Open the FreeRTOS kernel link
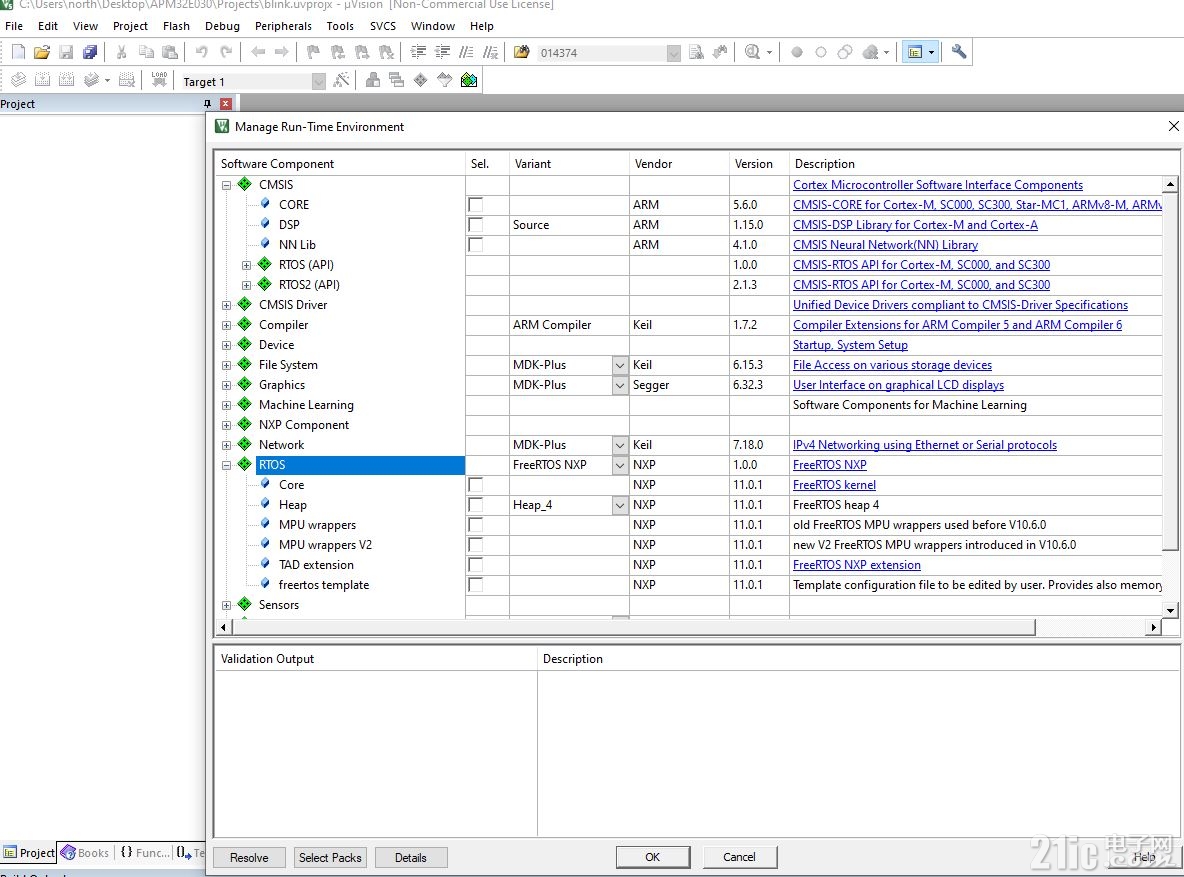The image size is (1184, 877). coord(834,485)
